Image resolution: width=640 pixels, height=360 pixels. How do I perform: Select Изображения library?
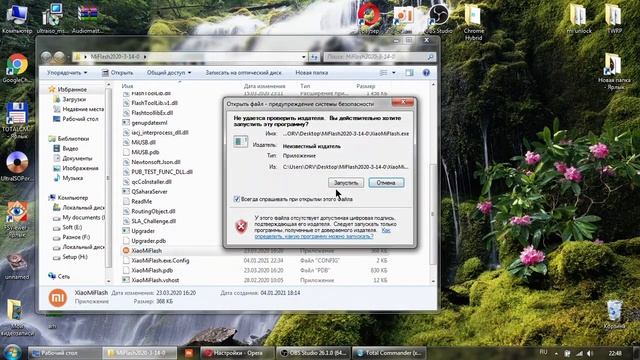coord(76,168)
